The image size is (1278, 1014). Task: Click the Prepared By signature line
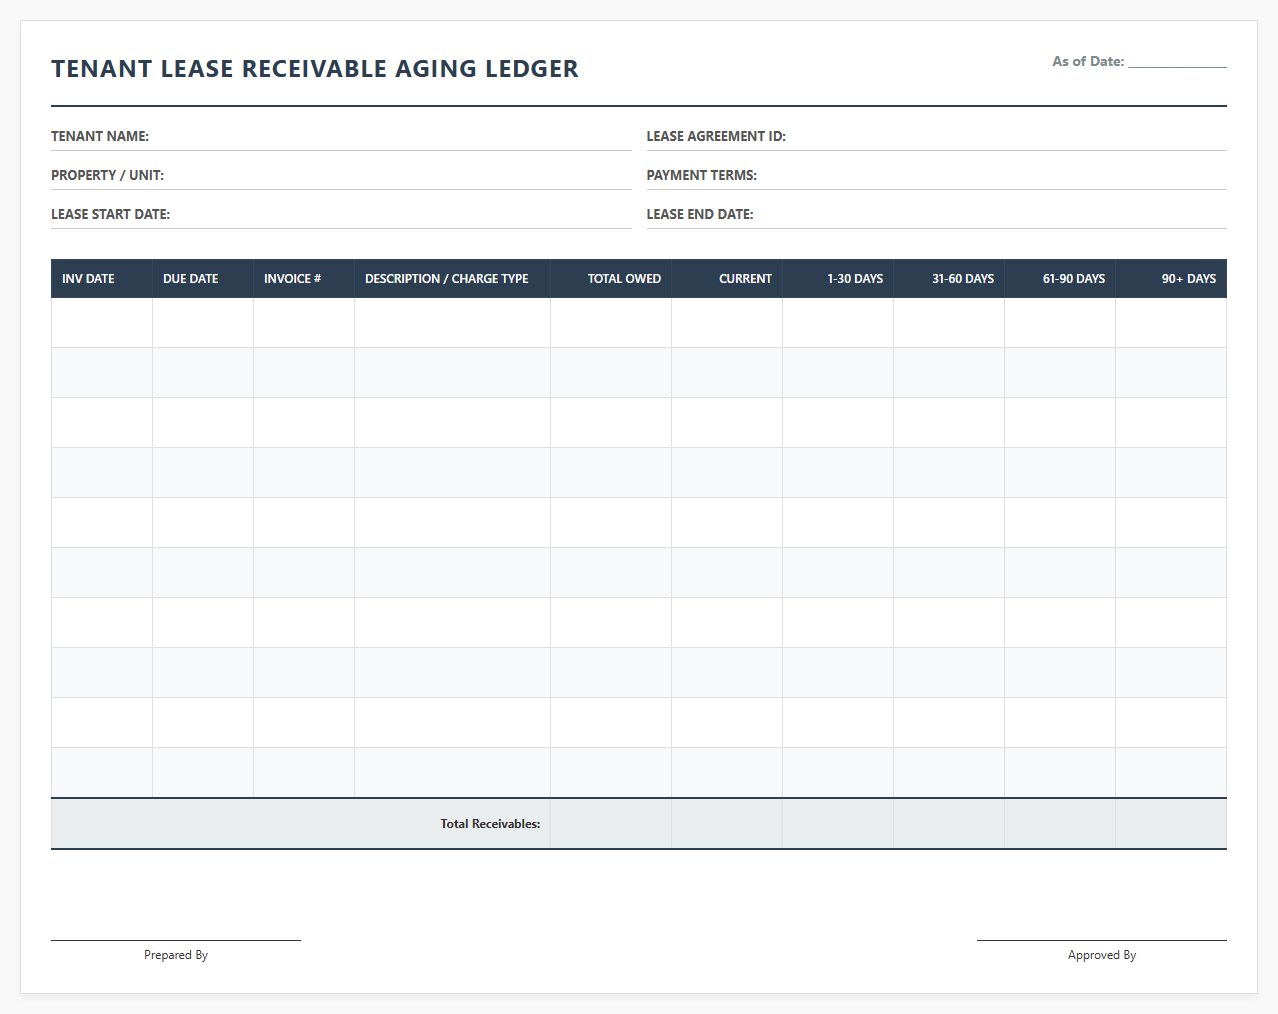[176, 940]
